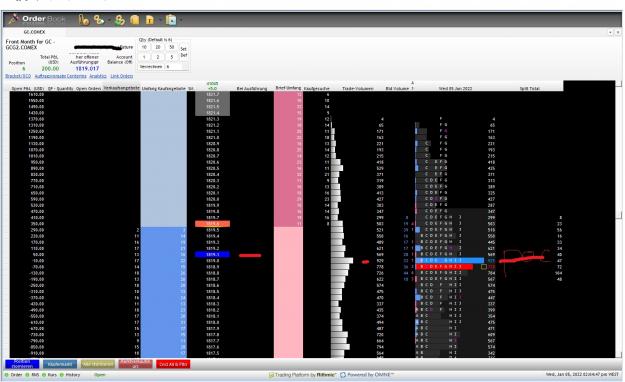Image resolution: width=625 pixels, height=382 pixels.
Task: Click the yellow note icon marked with r
Action: pos(150,20)
